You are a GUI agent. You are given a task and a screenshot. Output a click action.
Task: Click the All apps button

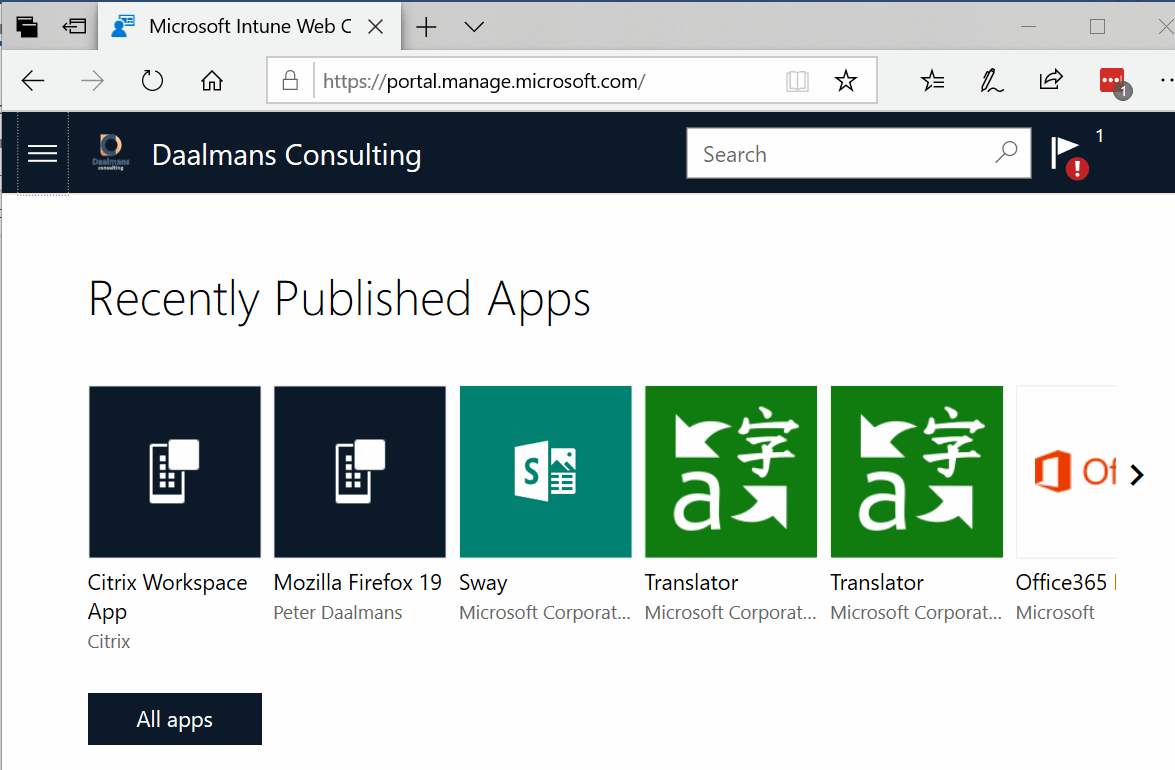tap(175, 719)
